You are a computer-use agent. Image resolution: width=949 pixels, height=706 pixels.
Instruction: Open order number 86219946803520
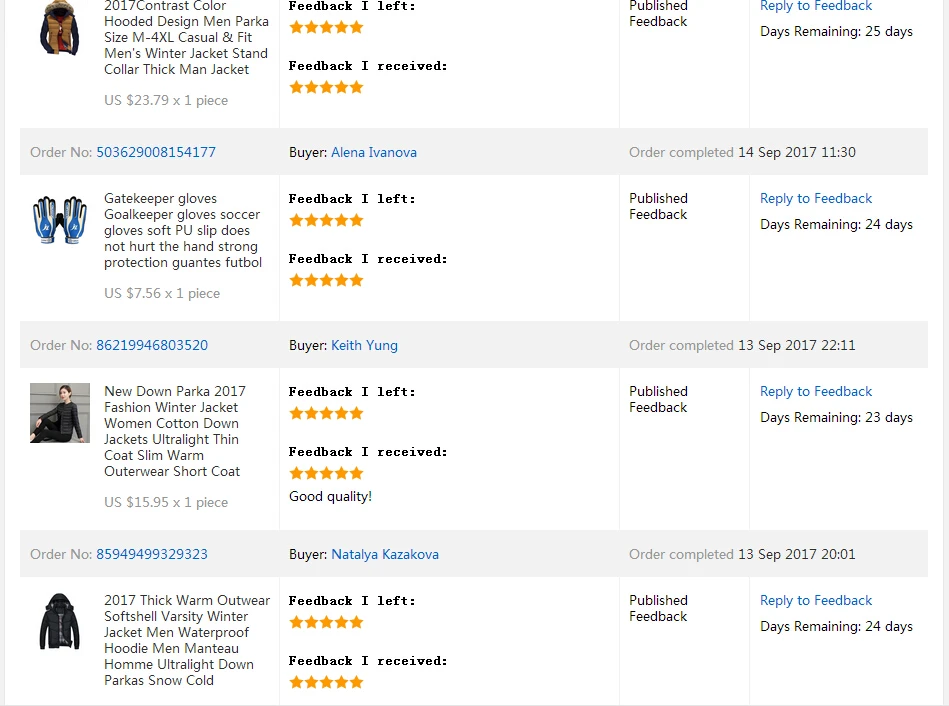point(151,345)
